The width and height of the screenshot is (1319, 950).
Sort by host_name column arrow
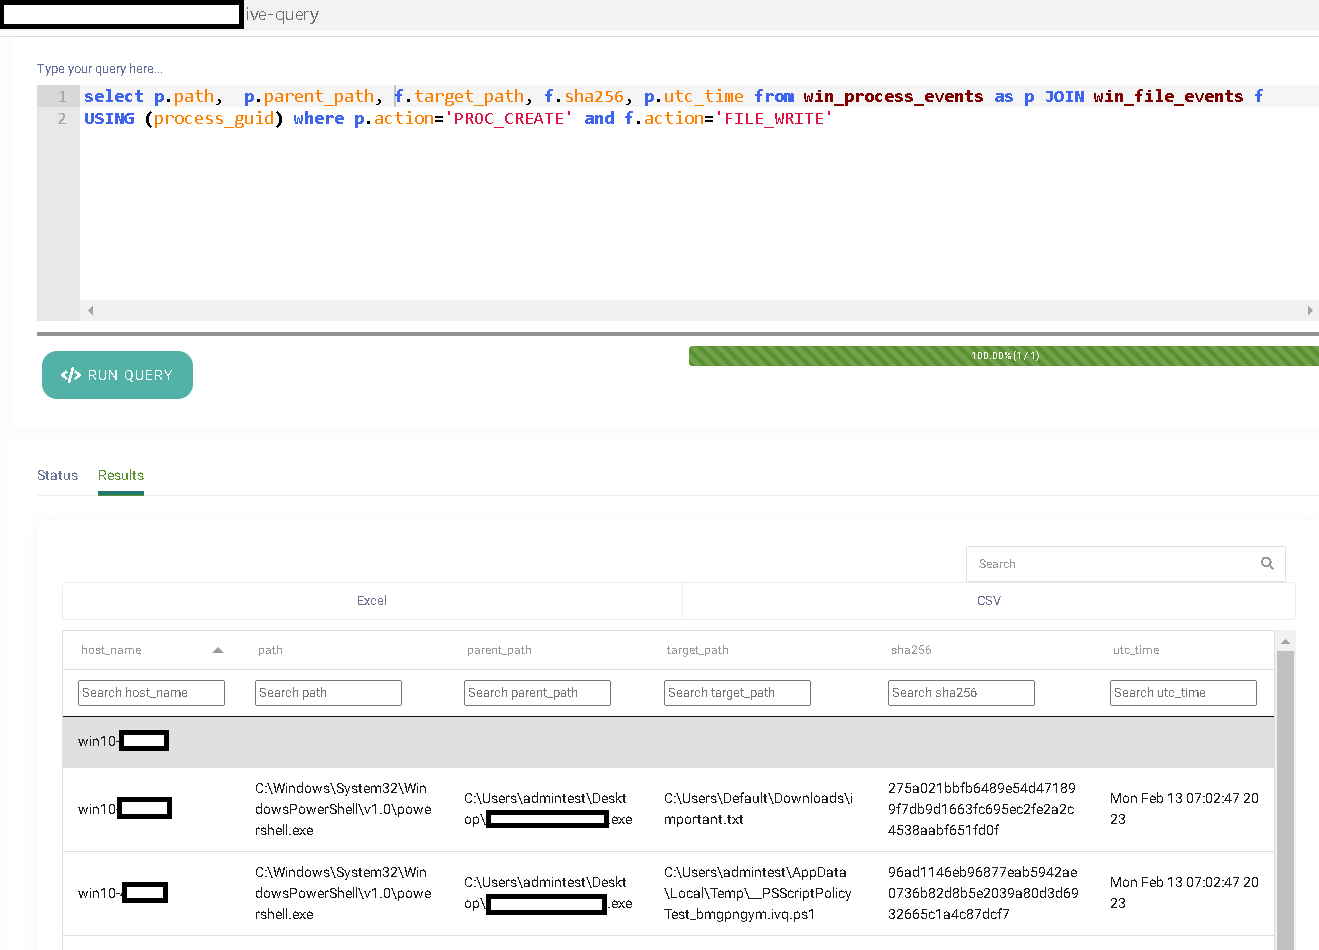[218, 650]
